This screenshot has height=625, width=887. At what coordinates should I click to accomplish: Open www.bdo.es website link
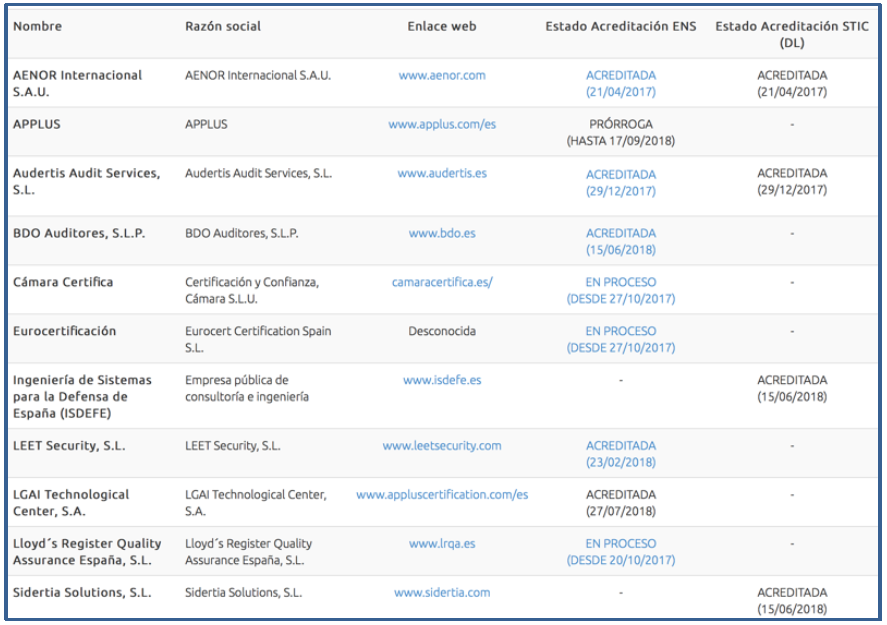[x=442, y=233]
